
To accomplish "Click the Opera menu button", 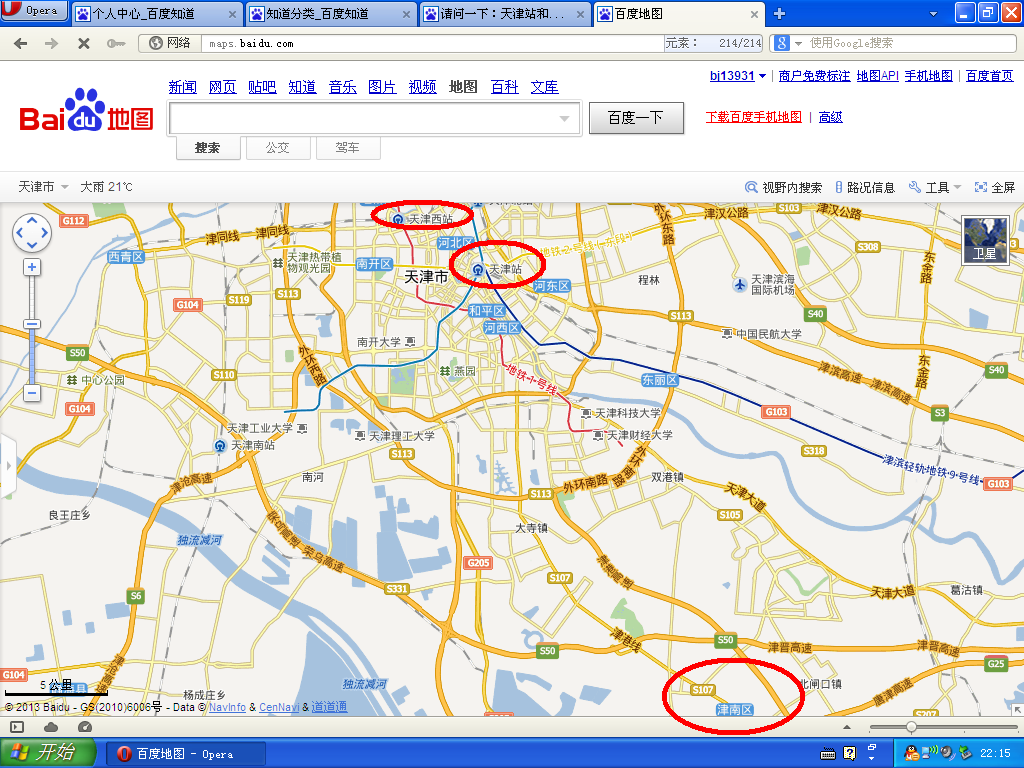I will [x=34, y=11].
